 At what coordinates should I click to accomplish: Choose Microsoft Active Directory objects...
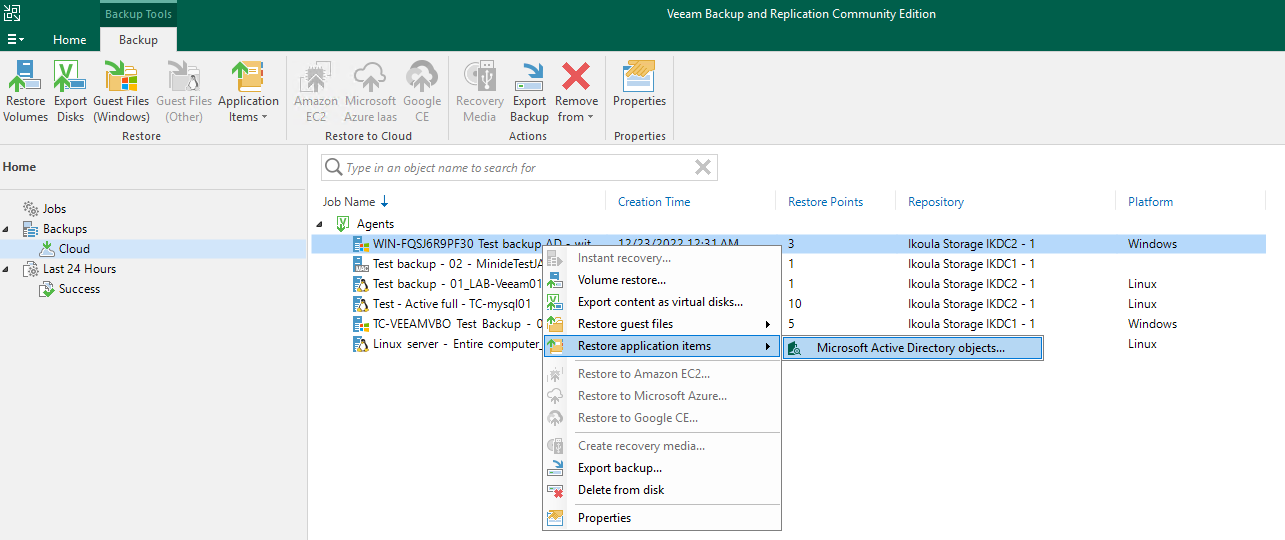(x=912, y=348)
